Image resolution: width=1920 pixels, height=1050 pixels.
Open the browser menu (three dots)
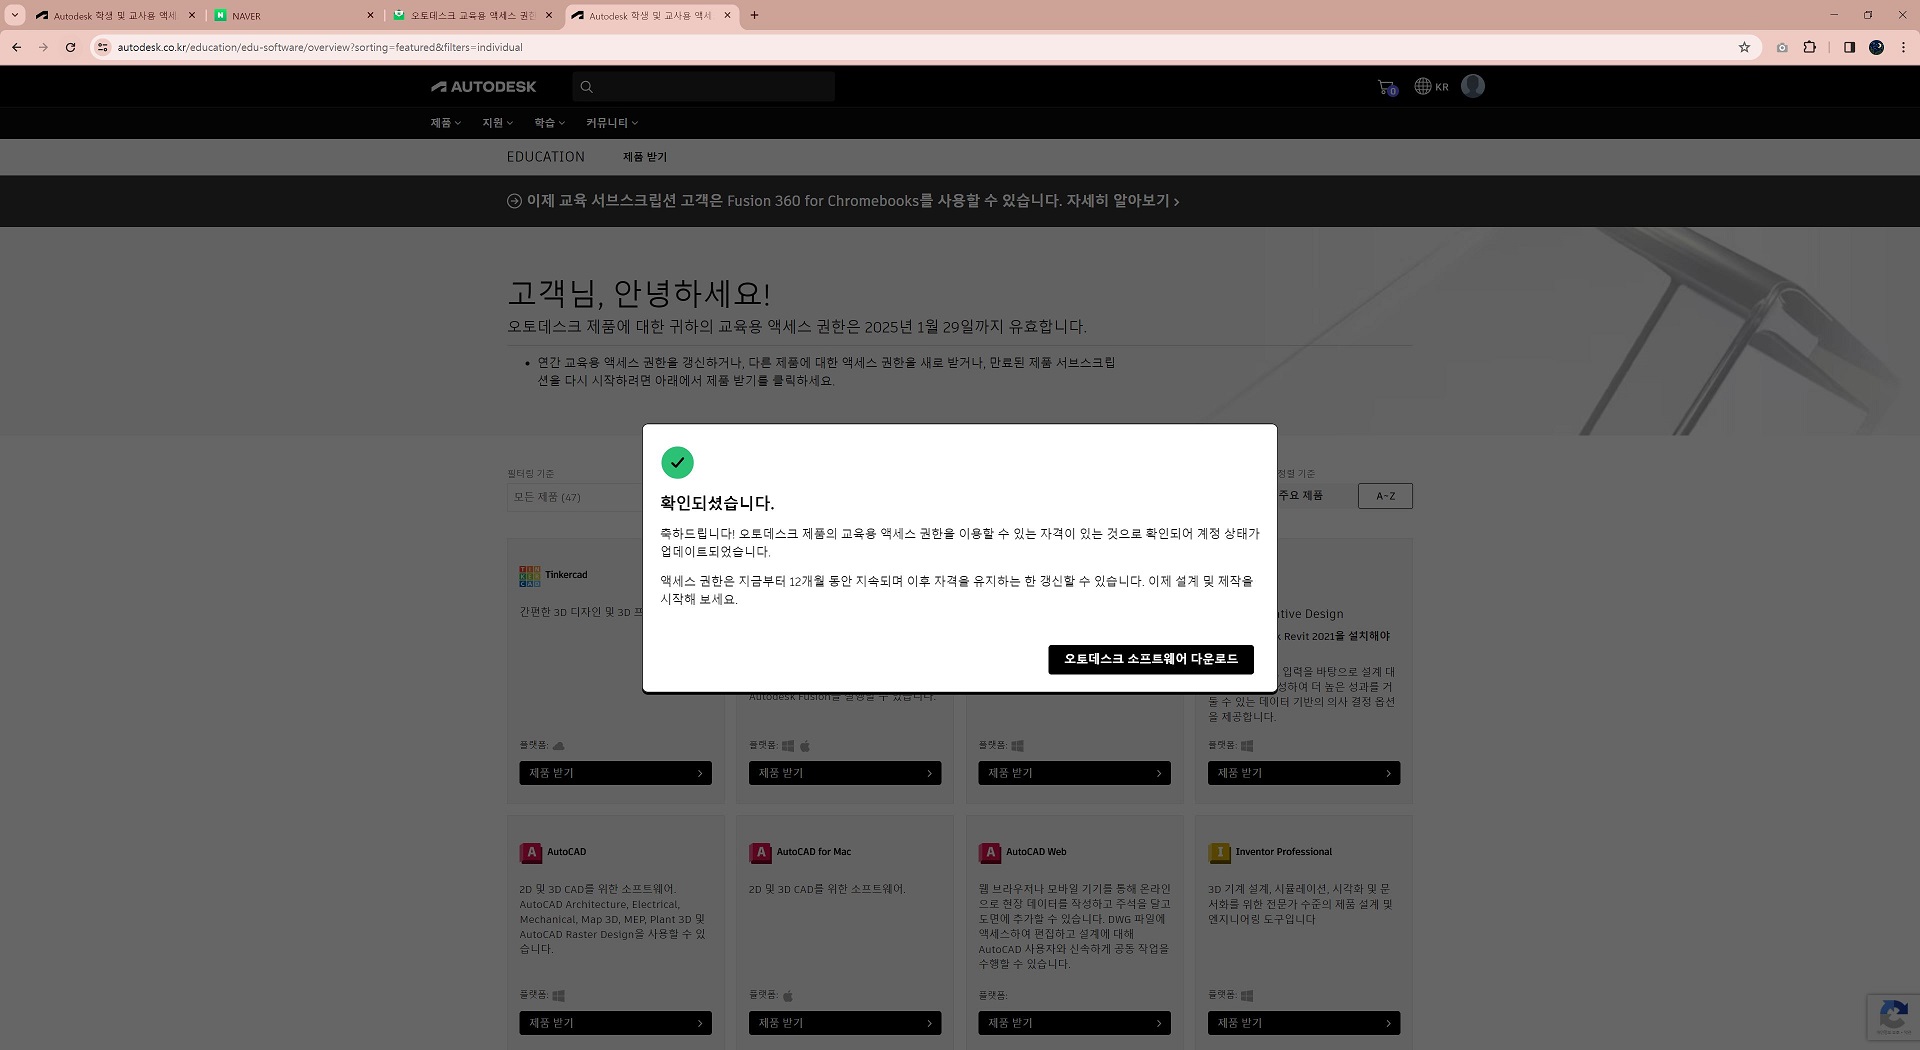click(x=1903, y=47)
